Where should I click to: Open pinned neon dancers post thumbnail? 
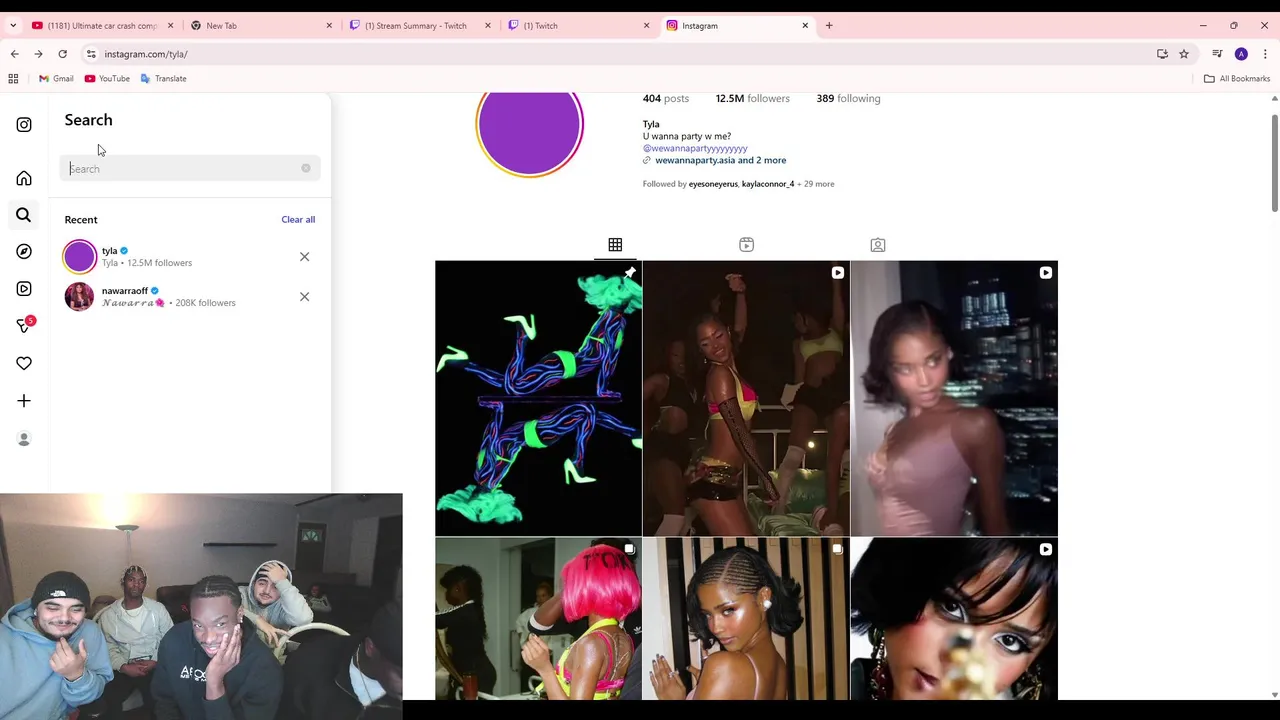pyautogui.click(x=538, y=398)
